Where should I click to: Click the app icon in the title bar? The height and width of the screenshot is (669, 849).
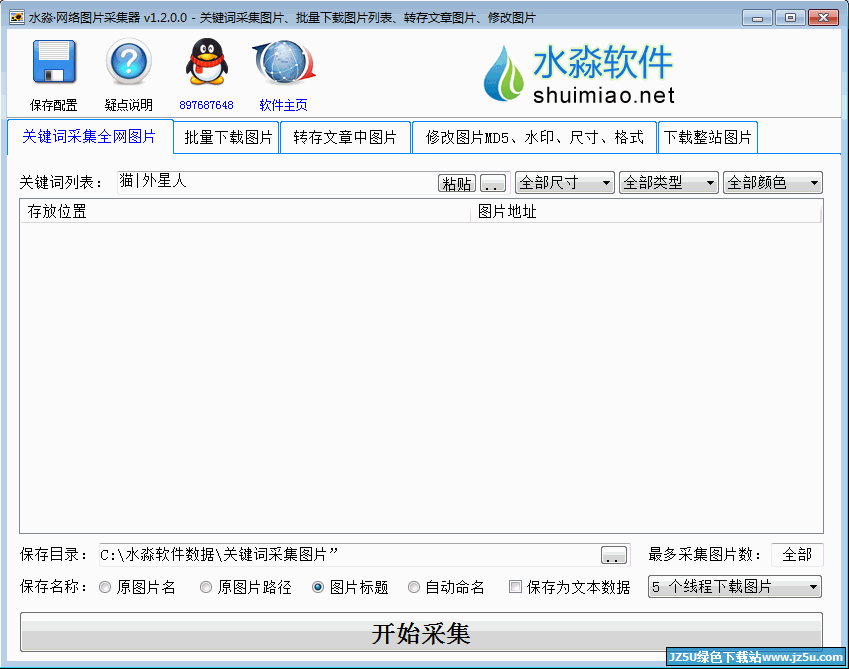(x=16, y=18)
